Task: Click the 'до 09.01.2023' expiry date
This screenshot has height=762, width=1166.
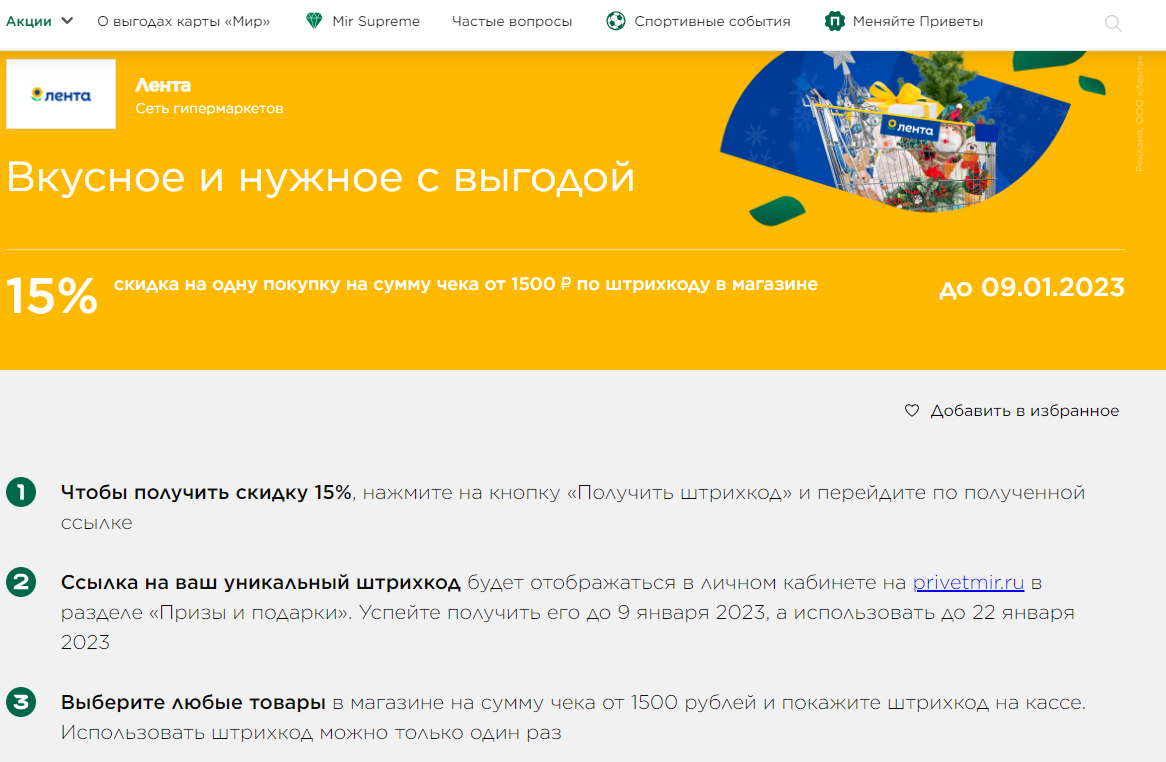Action: (1032, 287)
